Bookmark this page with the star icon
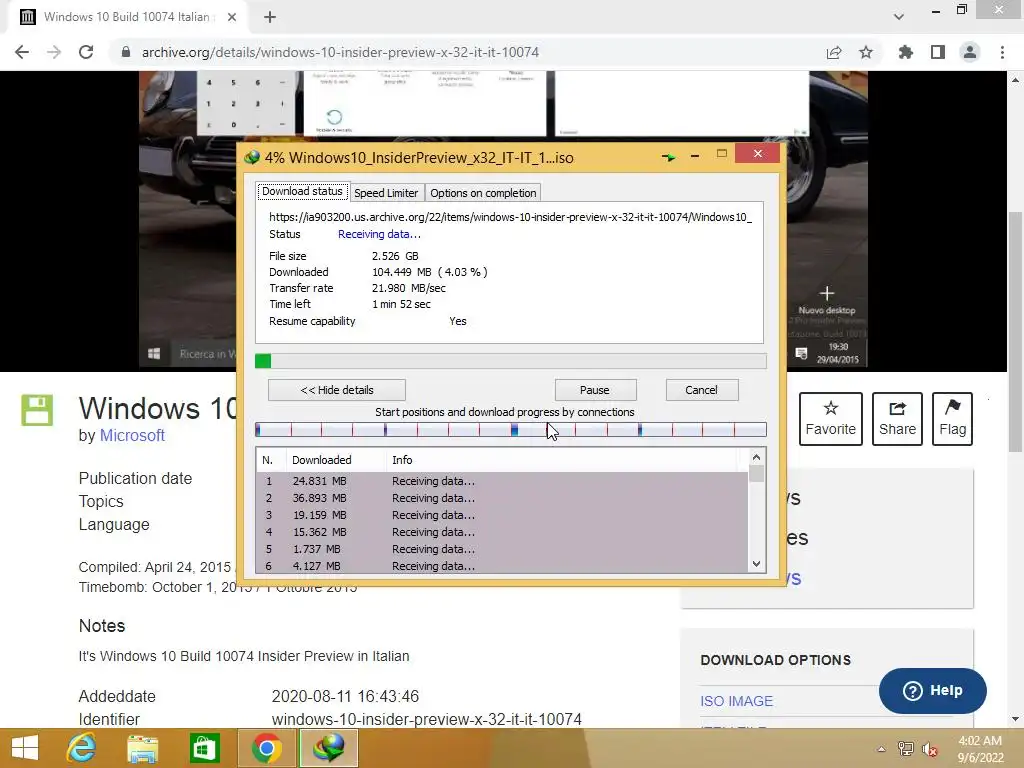 click(x=866, y=52)
